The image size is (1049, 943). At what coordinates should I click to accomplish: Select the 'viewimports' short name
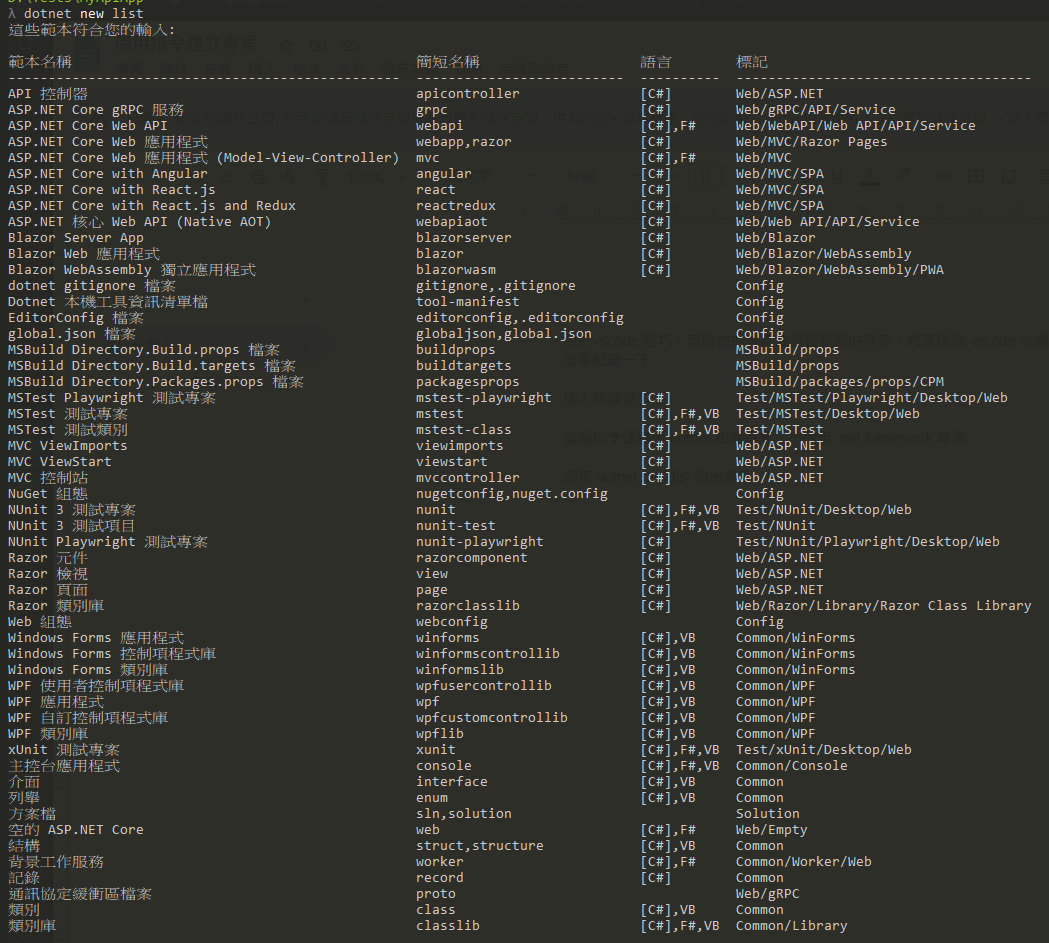[460, 446]
